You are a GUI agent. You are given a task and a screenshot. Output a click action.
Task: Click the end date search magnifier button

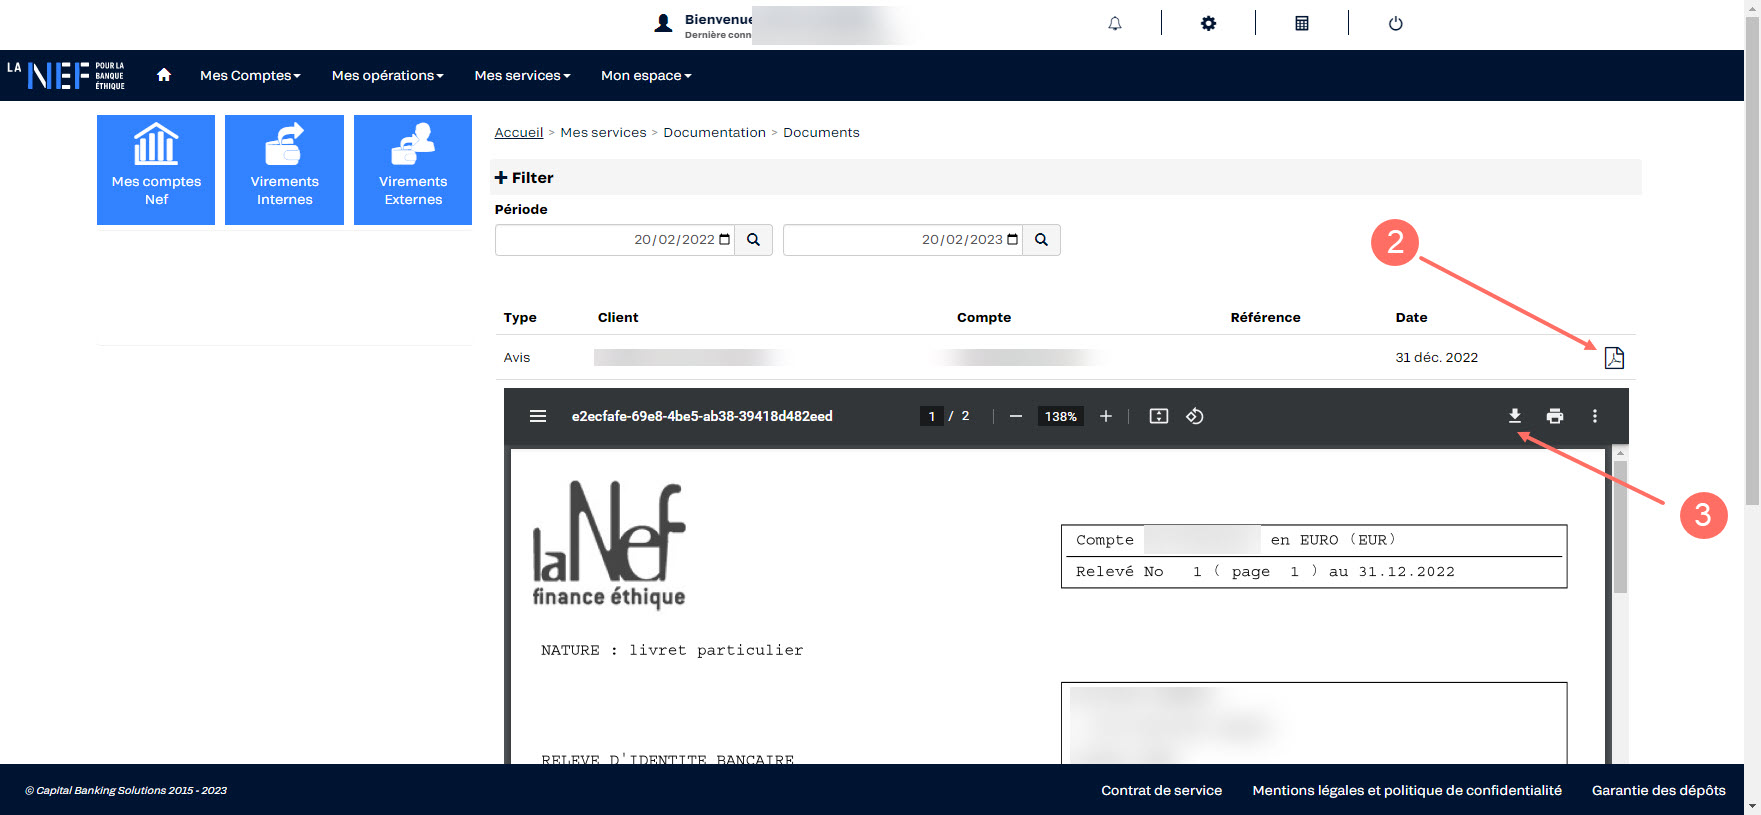[1041, 240]
